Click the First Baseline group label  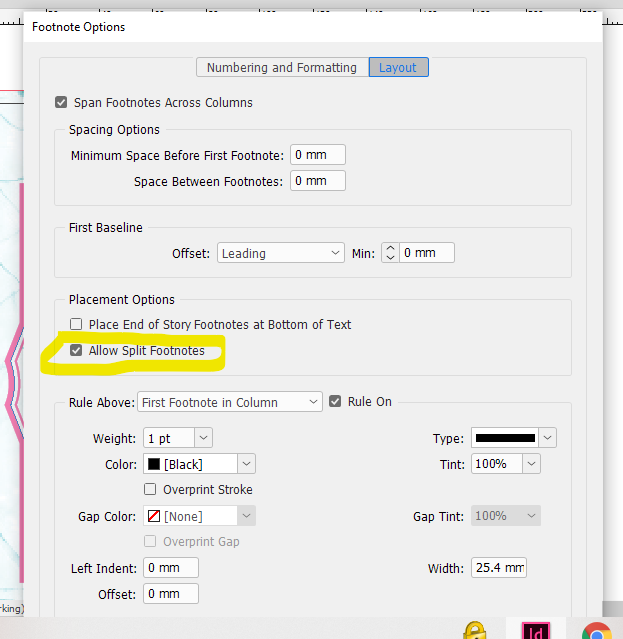(106, 227)
